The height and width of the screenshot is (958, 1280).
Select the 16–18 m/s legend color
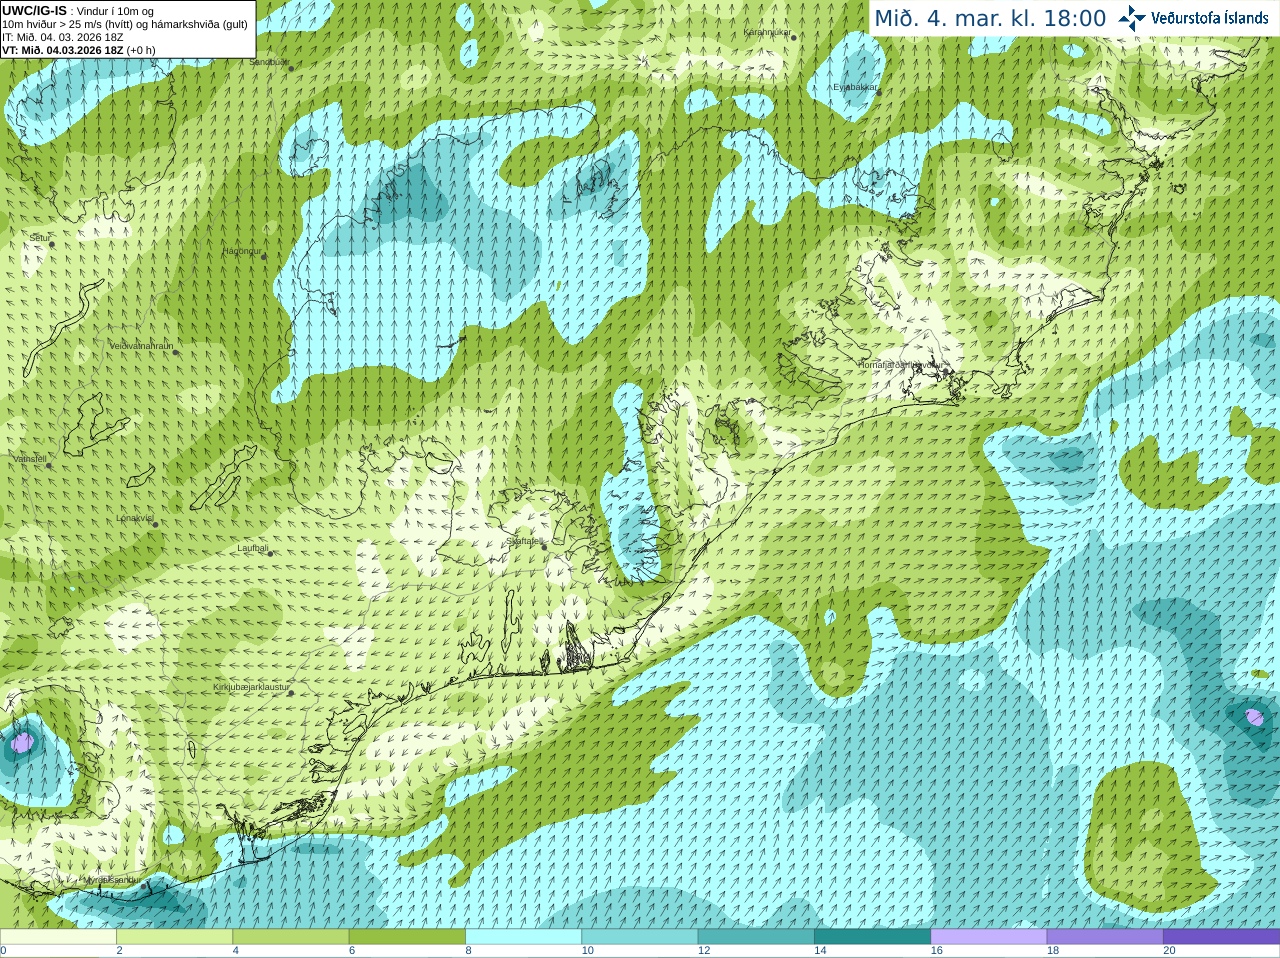click(x=989, y=937)
